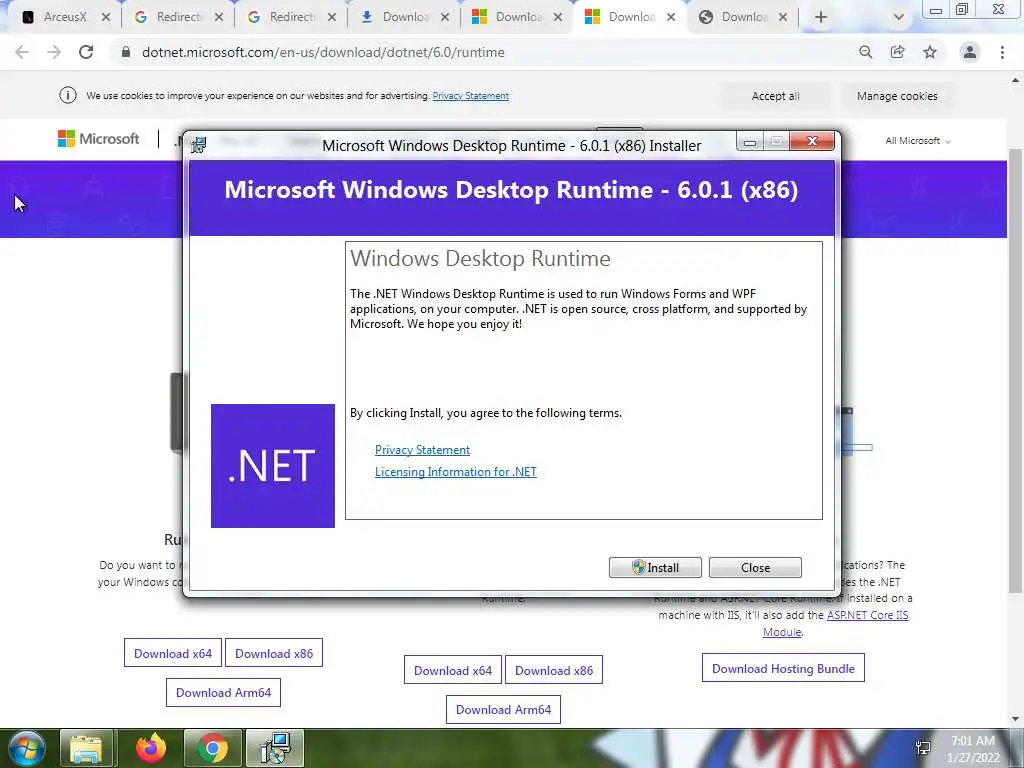This screenshot has width=1024, height=768.
Task: Click Download Arm64 in the left column
Action: click(223, 692)
